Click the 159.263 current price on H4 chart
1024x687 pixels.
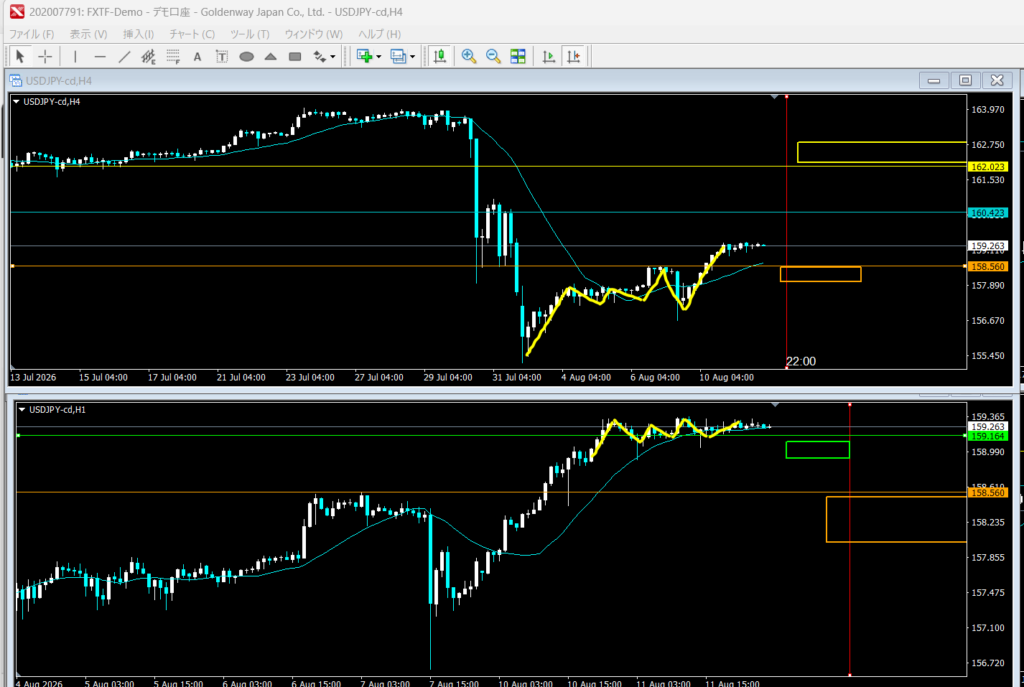click(x=988, y=246)
